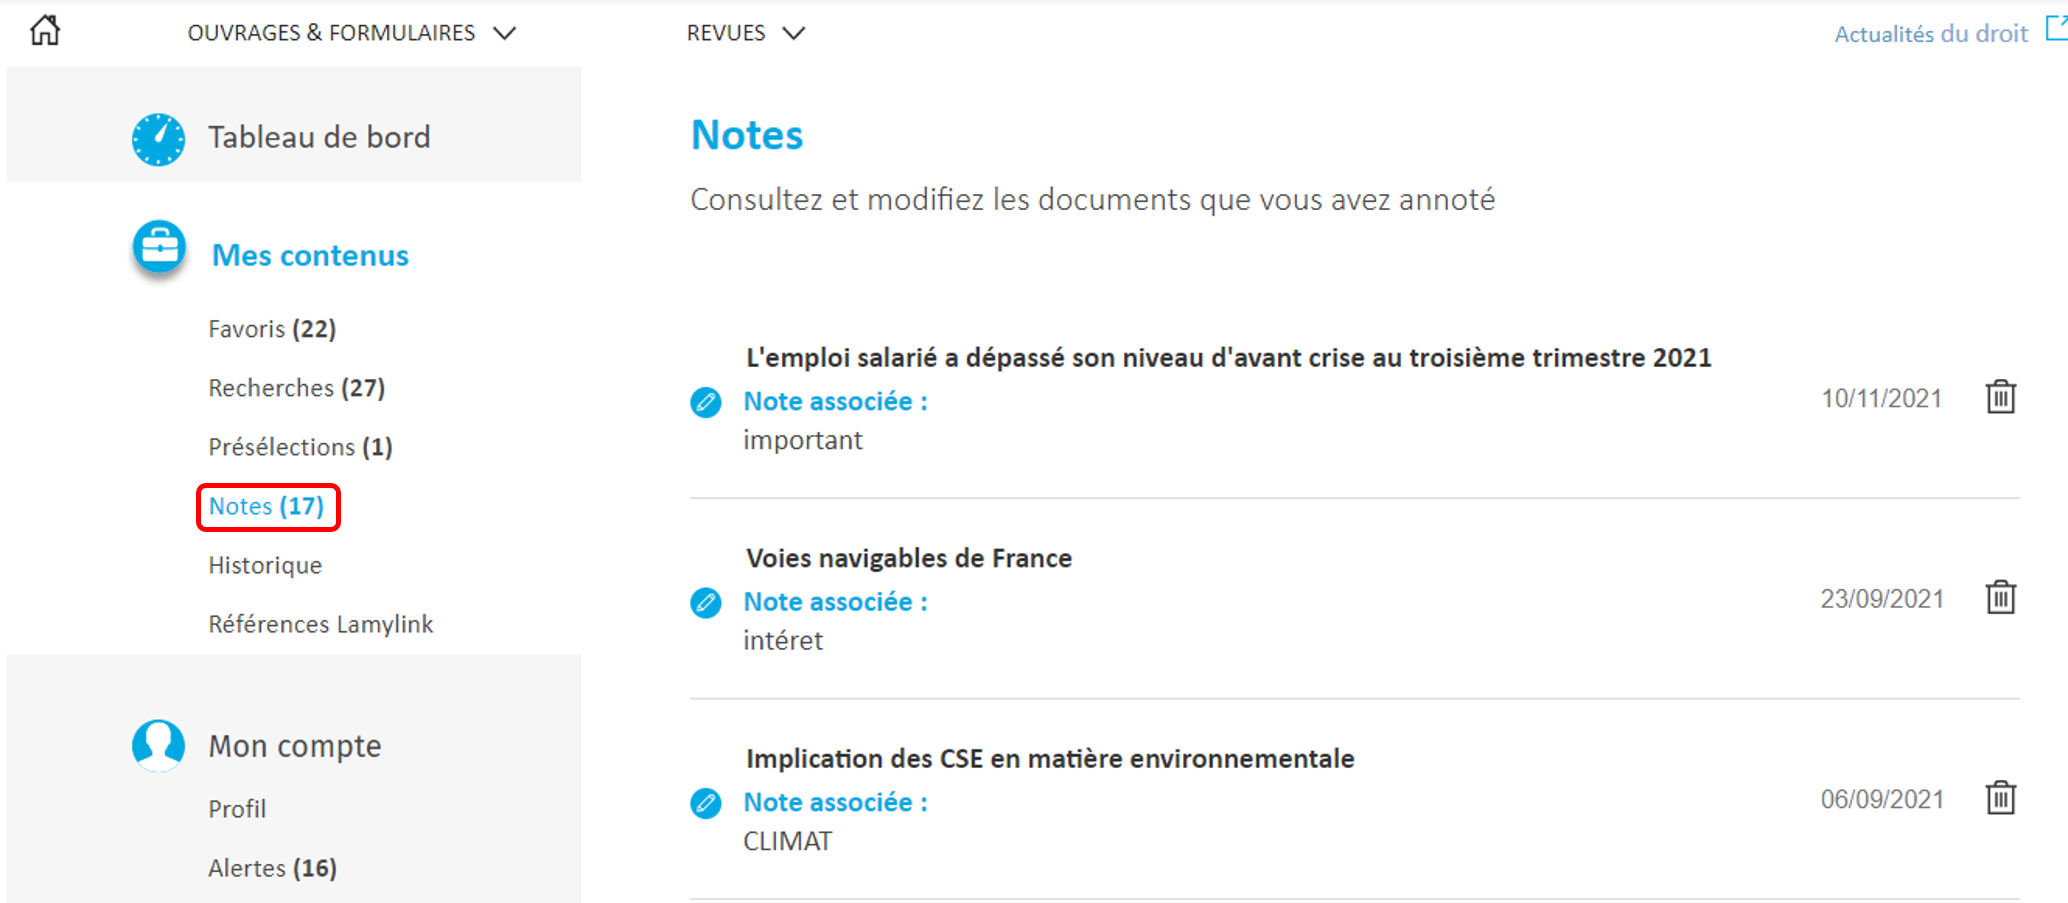
Task: Click the Mes contenus briefcase icon
Action: [x=159, y=247]
